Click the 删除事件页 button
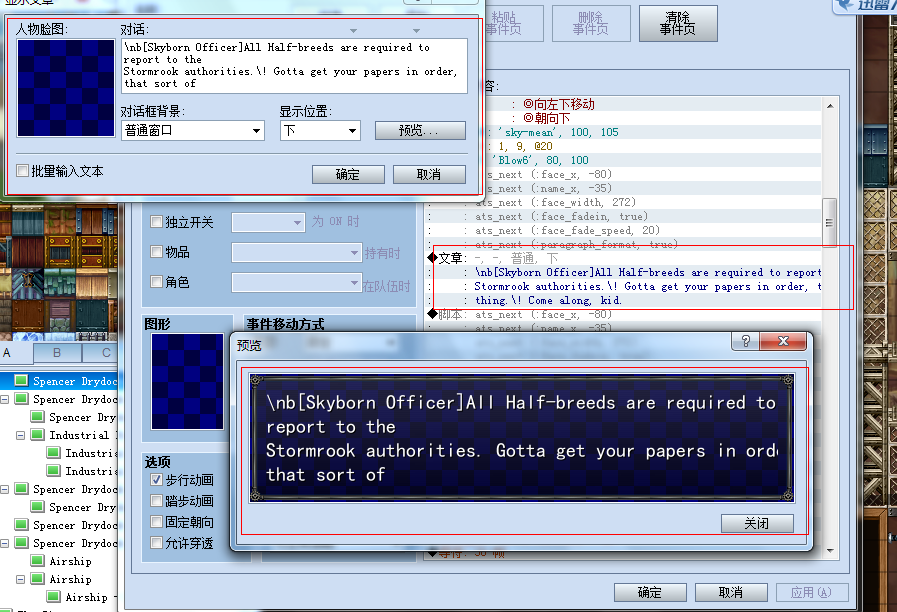Screen dimensions: 897x612 pyautogui.click(x=591, y=23)
